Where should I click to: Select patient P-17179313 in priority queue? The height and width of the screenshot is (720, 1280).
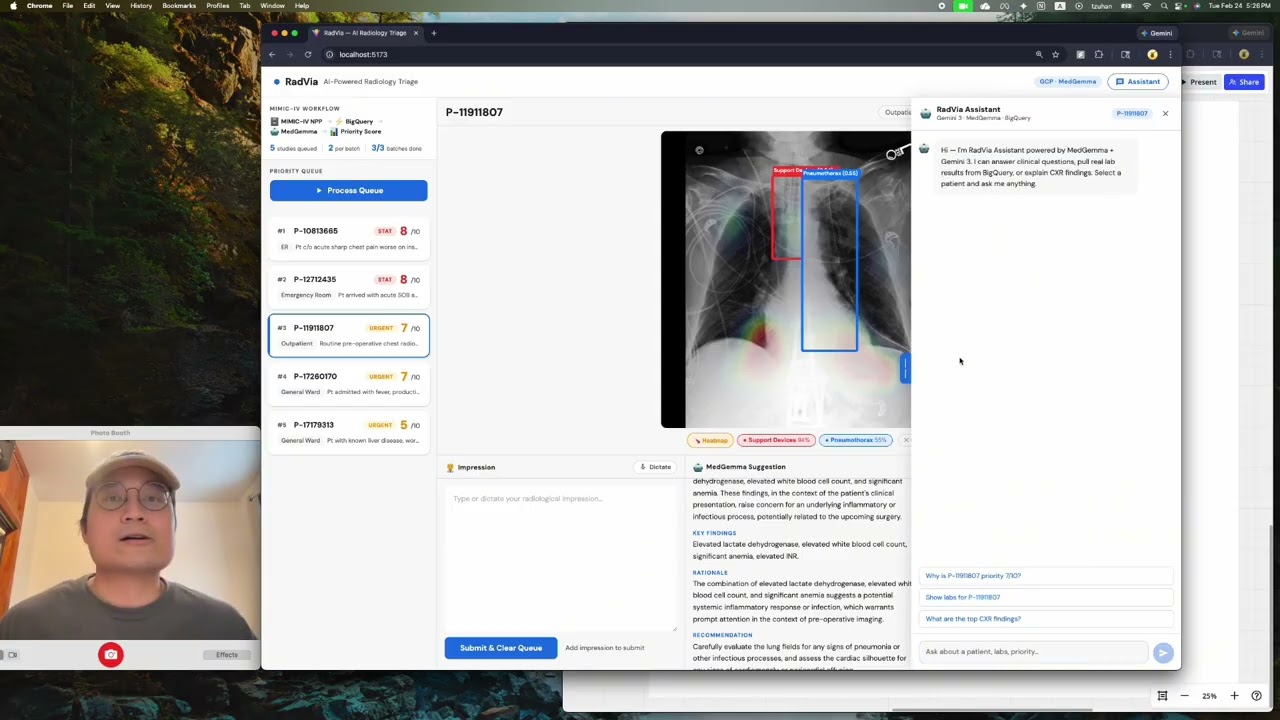click(x=348, y=432)
